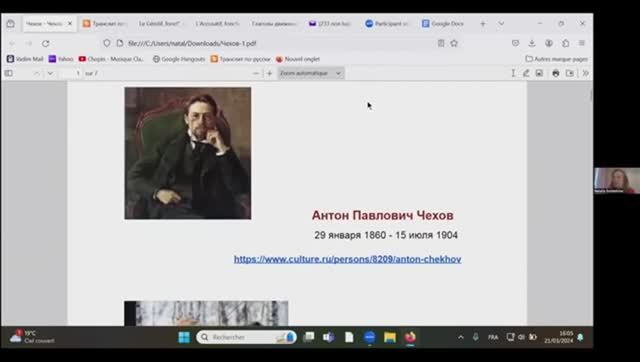Viewport: 640px width, 362px height.
Task: Click the PDF page number field
Action: (x=72, y=73)
